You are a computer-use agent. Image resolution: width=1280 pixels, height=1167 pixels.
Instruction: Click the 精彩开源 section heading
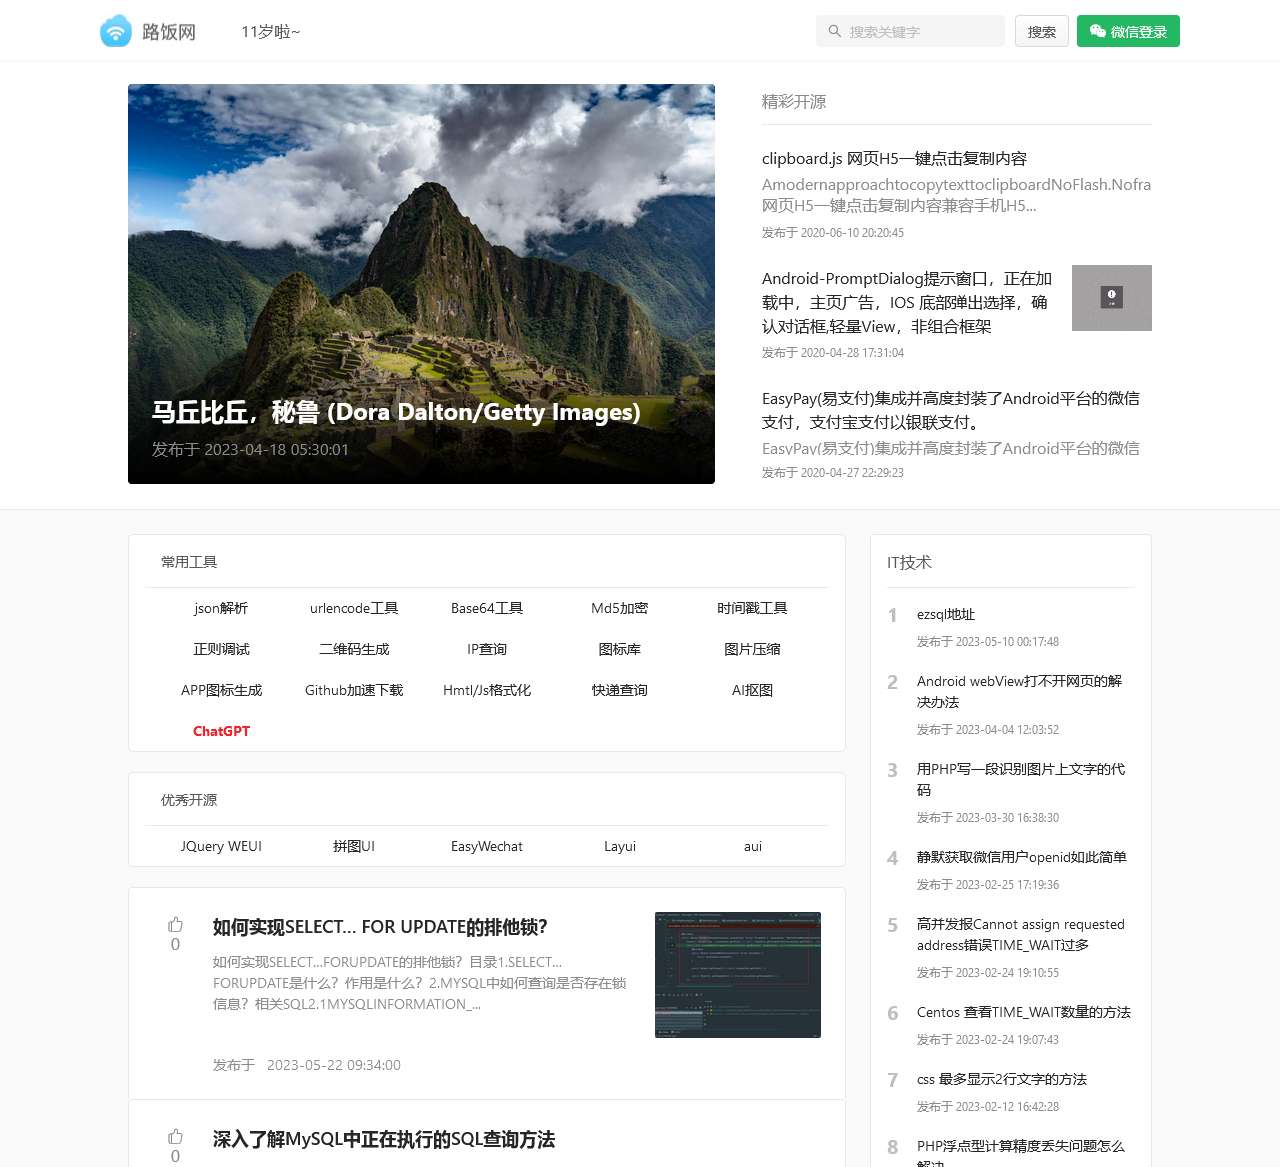(794, 102)
